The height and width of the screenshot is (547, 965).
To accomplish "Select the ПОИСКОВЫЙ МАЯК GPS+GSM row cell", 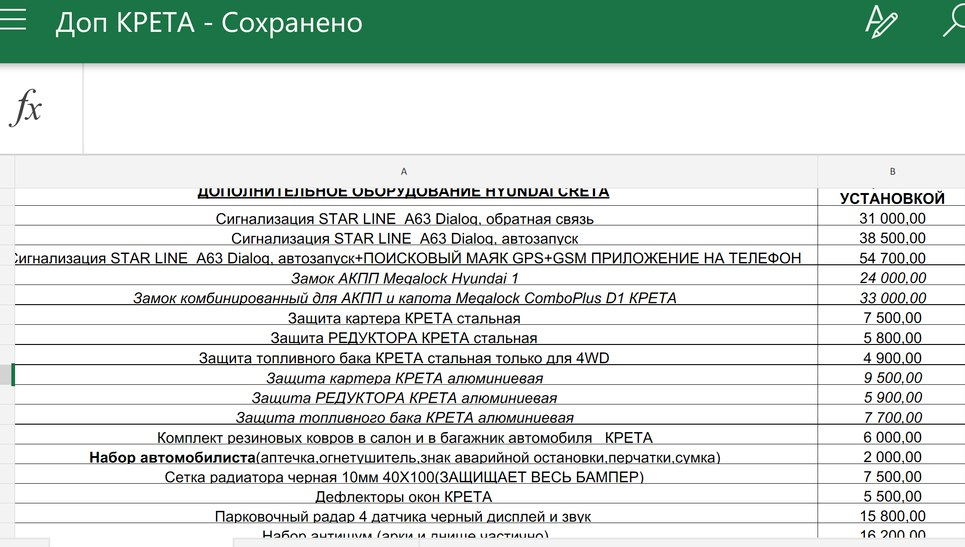I will click(x=416, y=255).
